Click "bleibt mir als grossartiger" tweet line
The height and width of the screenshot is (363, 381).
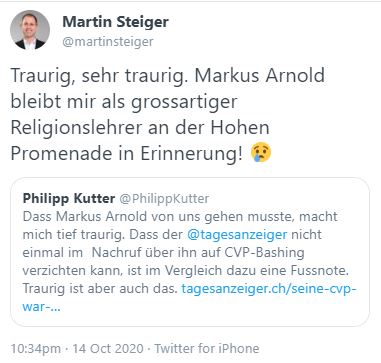[x=124, y=102]
